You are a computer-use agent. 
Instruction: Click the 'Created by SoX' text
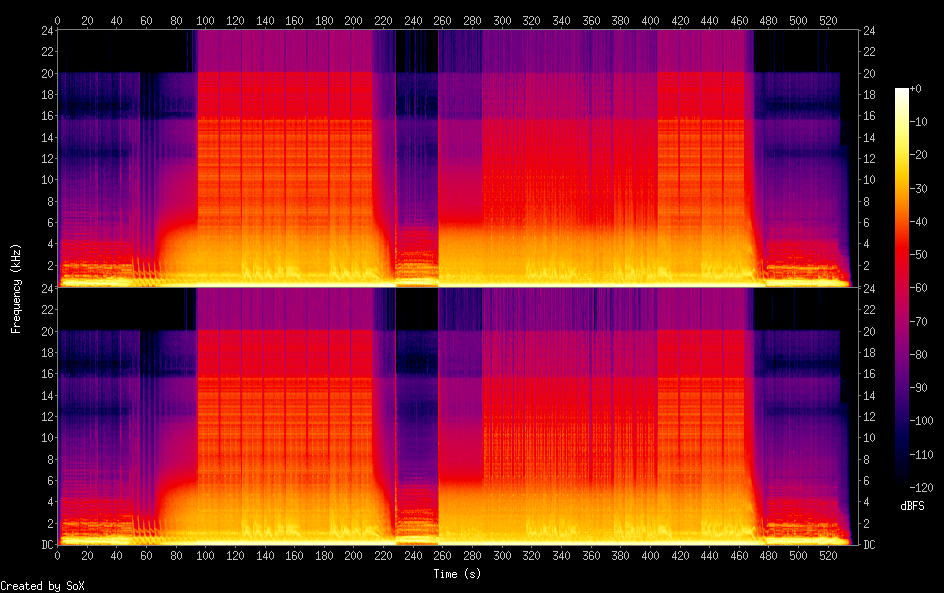coord(42,586)
